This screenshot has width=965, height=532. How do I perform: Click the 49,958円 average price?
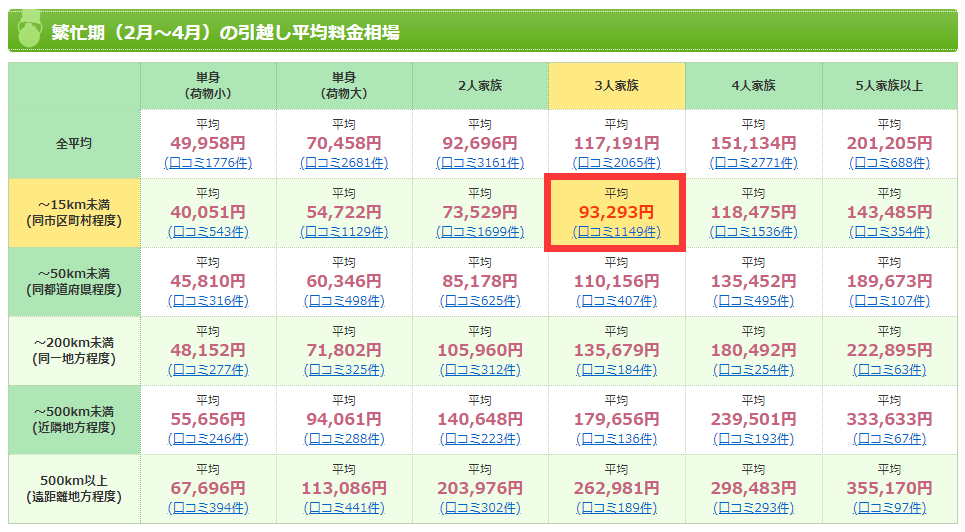(x=208, y=143)
